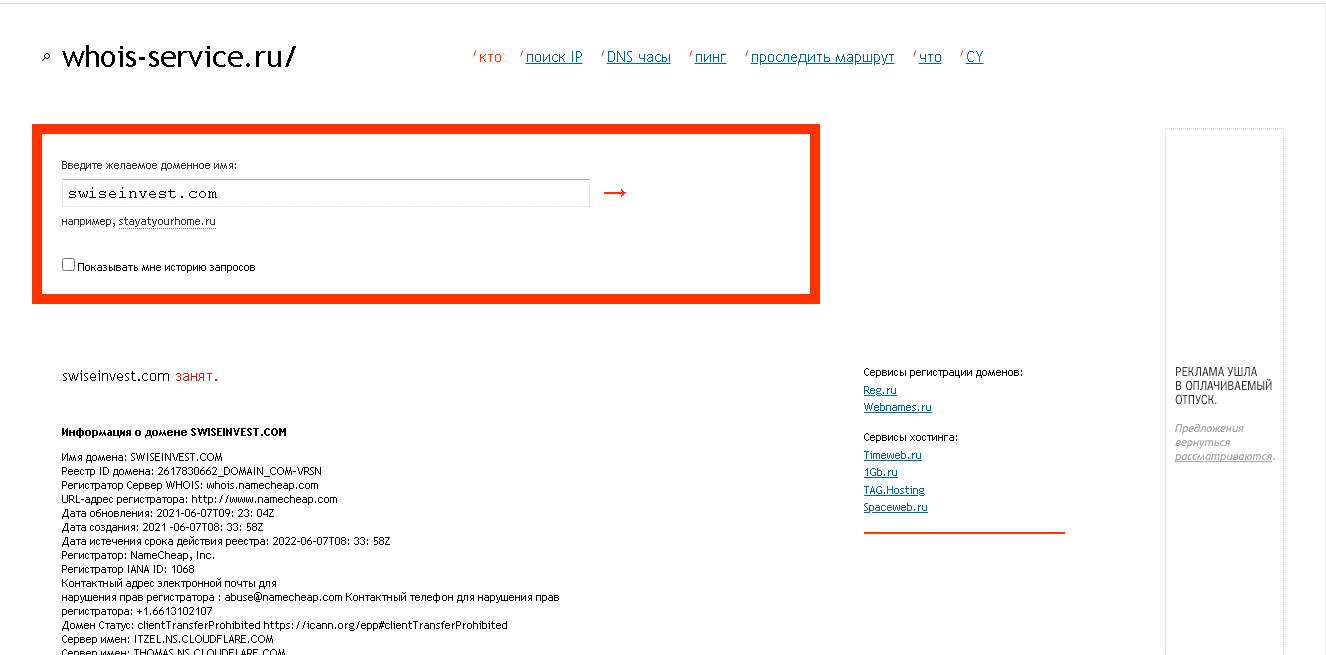Click the domain name input field
Viewport: 1326px width, 655px height.
pyautogui.click(x=325, y=193)
